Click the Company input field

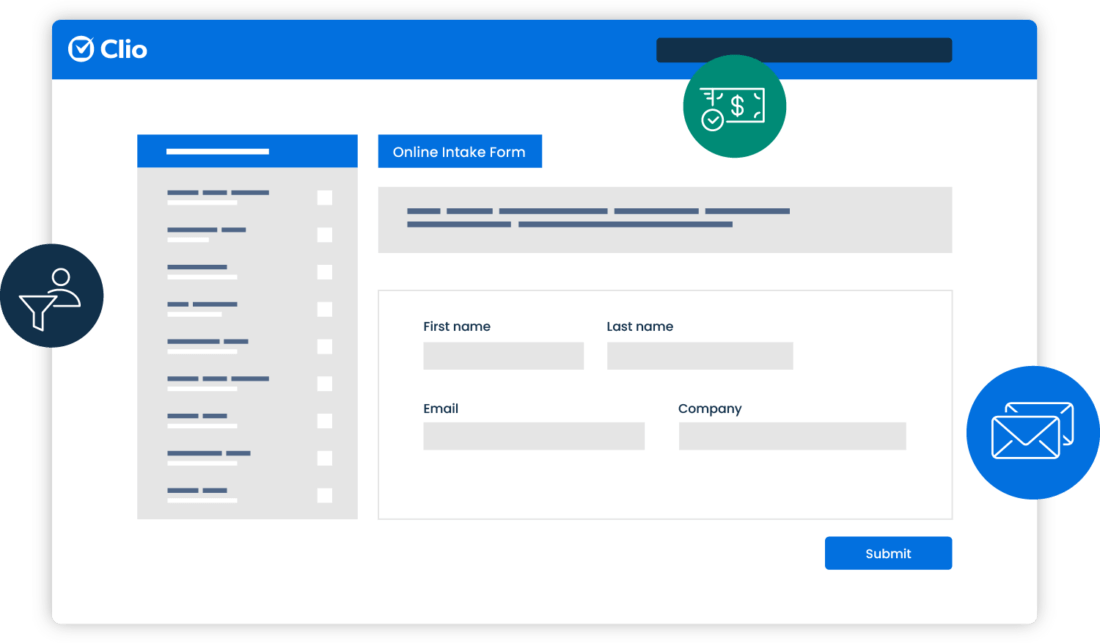pyautogui.click(x=791, y=436)
